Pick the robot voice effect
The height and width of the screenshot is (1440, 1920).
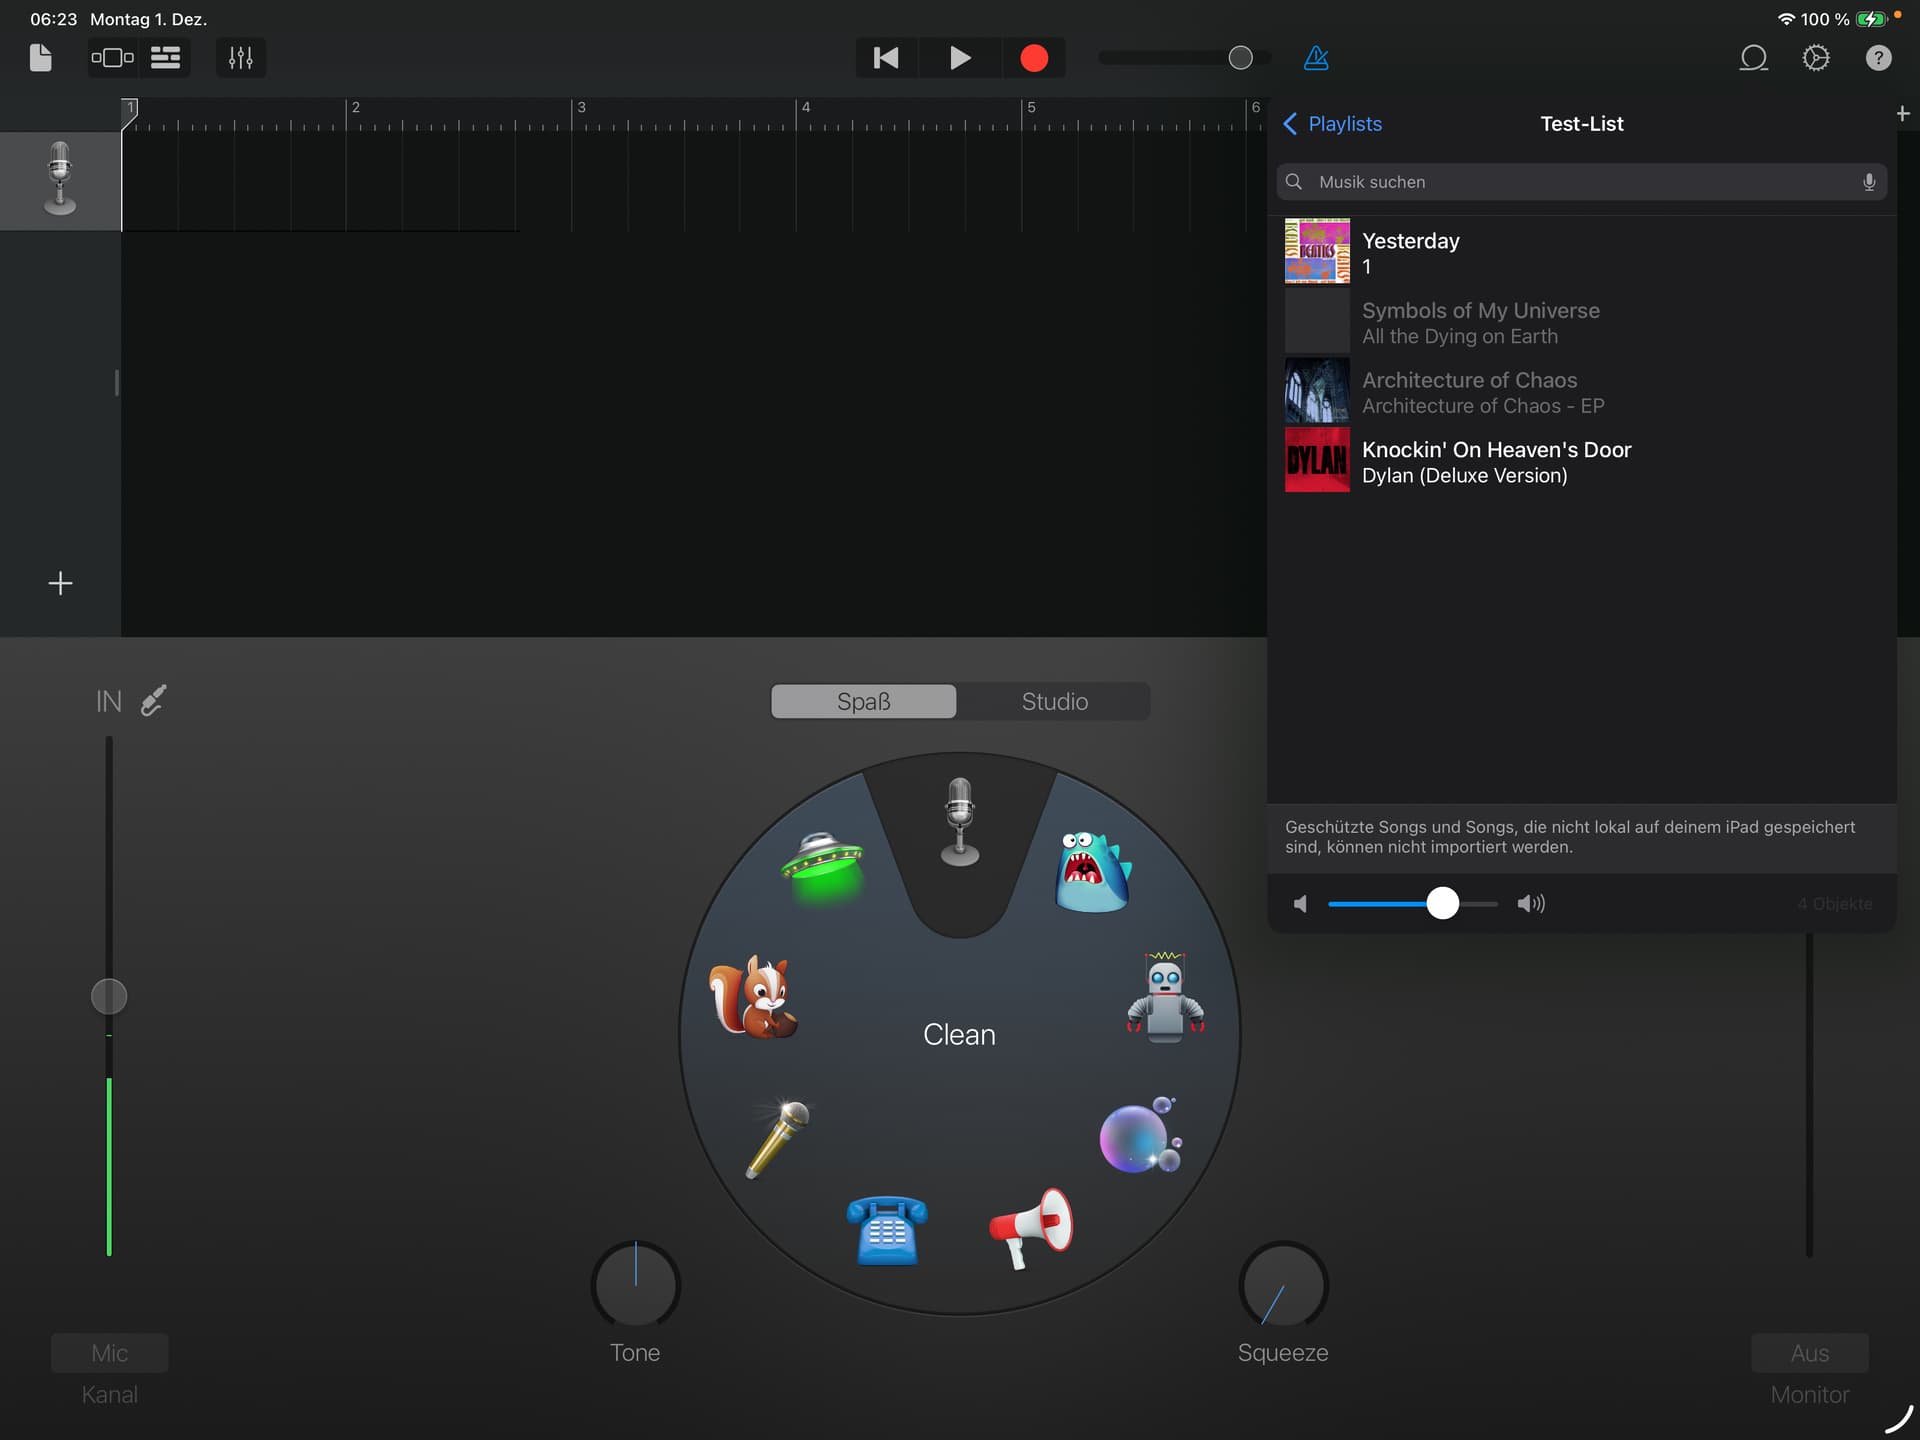(1165, 998)
